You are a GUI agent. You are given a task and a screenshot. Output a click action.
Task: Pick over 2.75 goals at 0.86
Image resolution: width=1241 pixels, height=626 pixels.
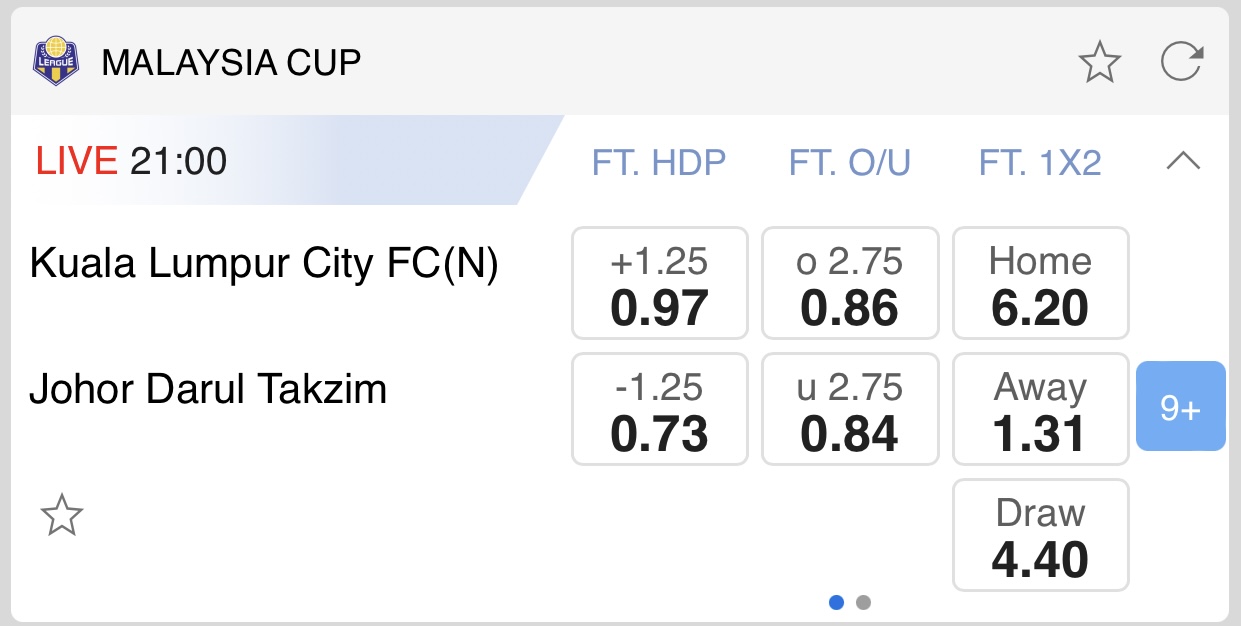850,283
